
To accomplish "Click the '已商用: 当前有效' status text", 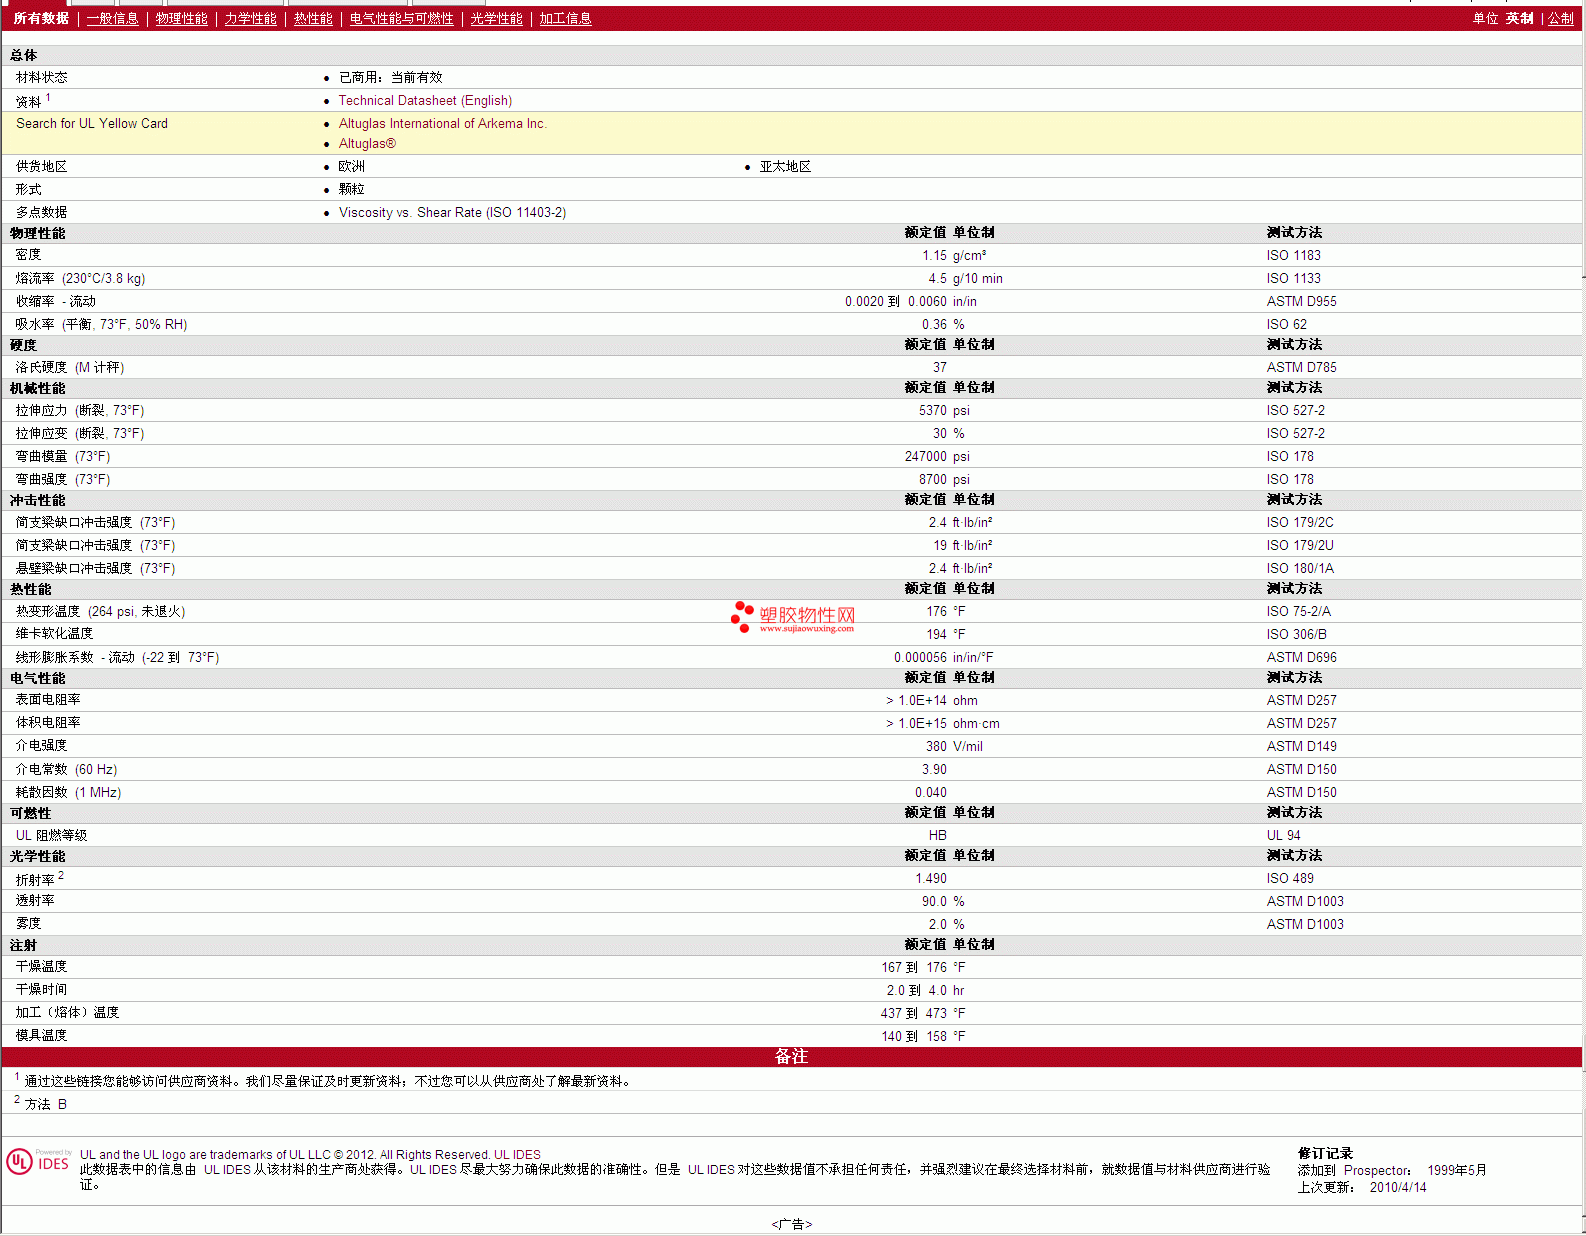I will point(390,77).
